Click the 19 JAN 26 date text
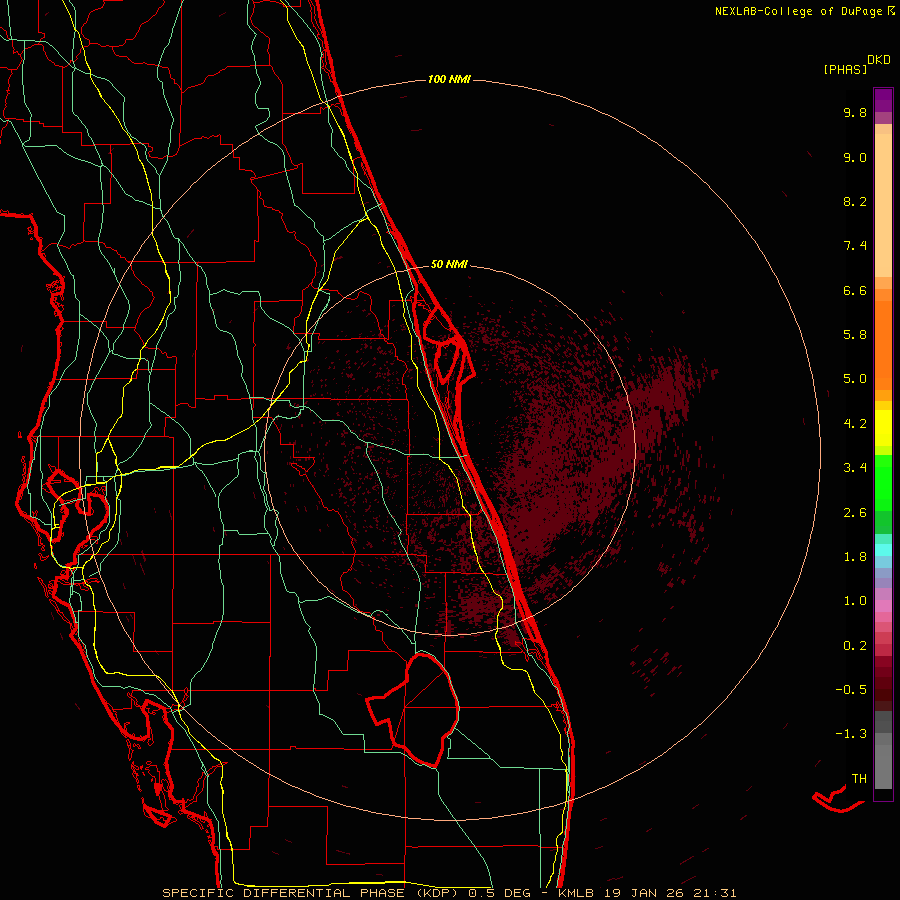Viewport: 900px width, 900px height. click(x=643, y=893)
